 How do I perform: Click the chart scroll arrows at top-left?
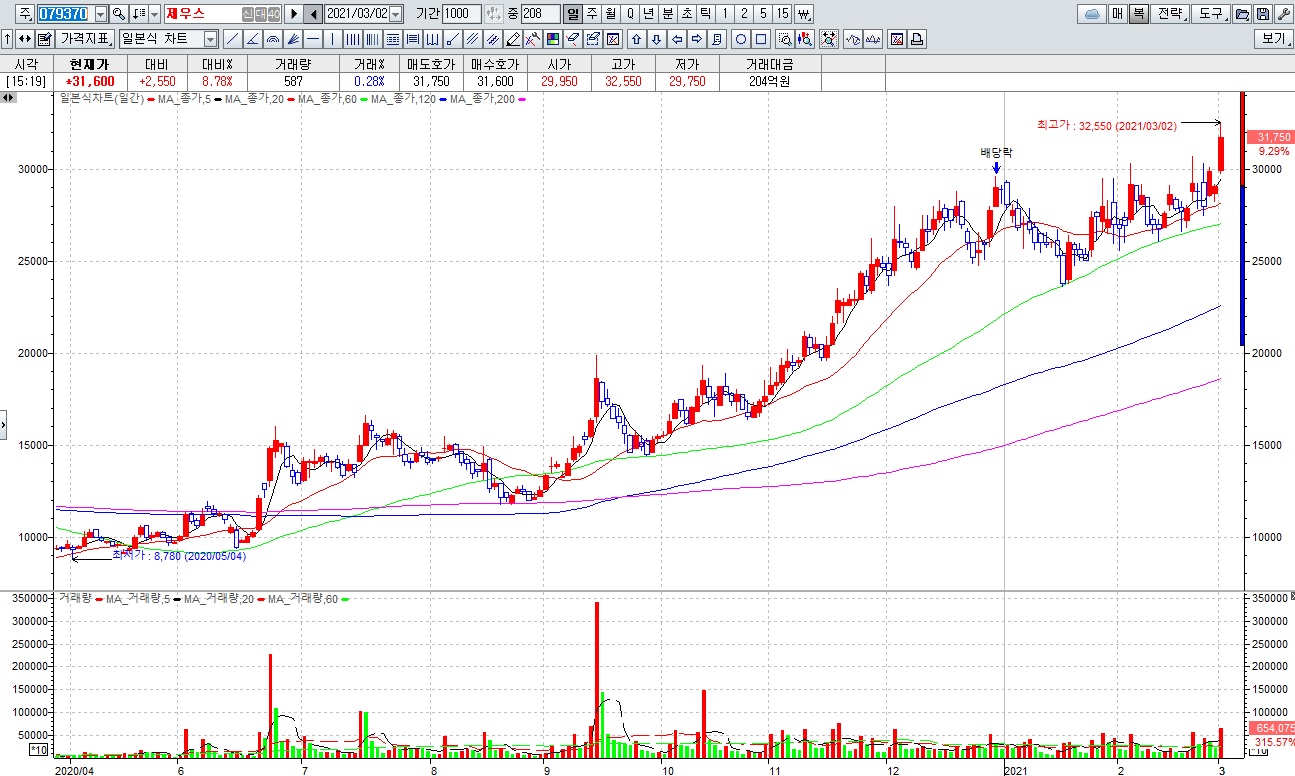(8, 98)
